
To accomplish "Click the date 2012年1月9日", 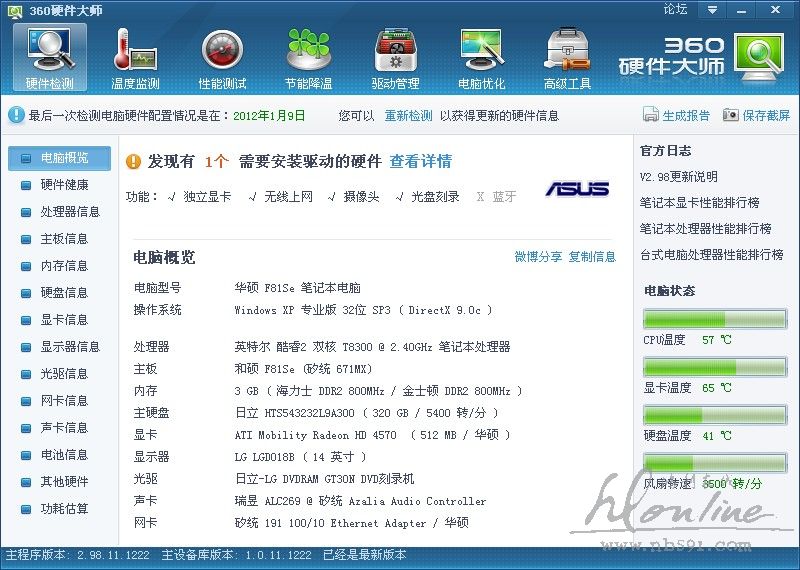I will click(x=269, y=115).
